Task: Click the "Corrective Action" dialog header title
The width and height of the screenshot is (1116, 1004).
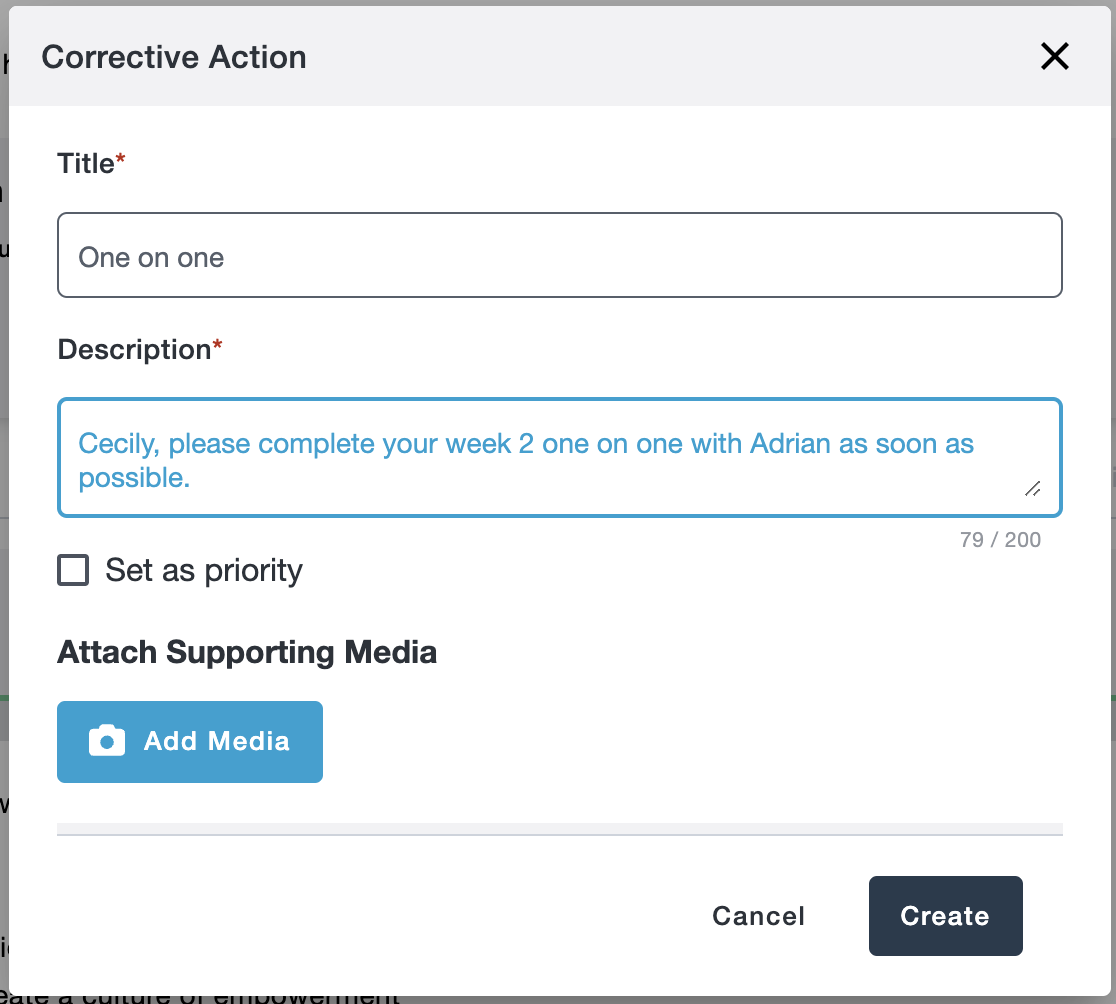Action: pyautogui.click(x=174, y=57)
